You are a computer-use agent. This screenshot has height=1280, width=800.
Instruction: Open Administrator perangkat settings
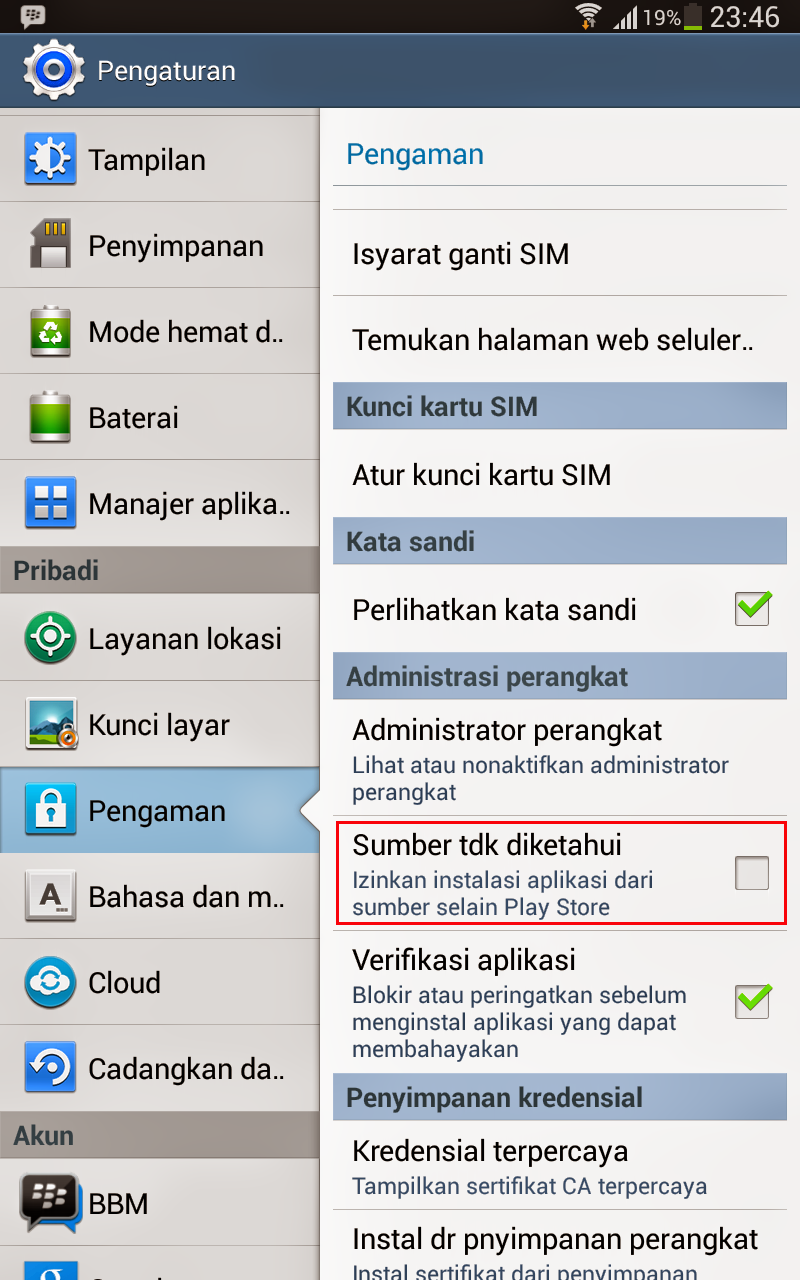point(560,760)
